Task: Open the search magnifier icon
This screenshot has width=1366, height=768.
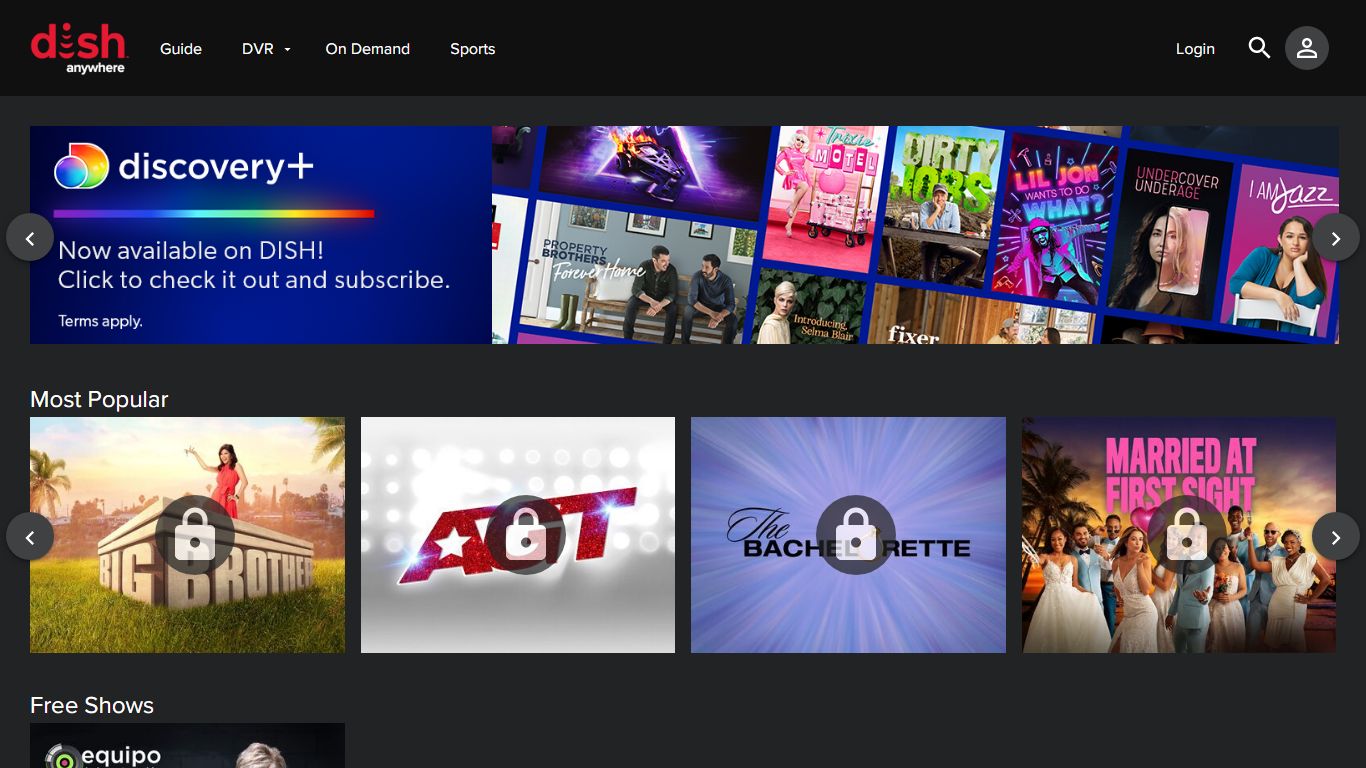Action: point(1259,48)
